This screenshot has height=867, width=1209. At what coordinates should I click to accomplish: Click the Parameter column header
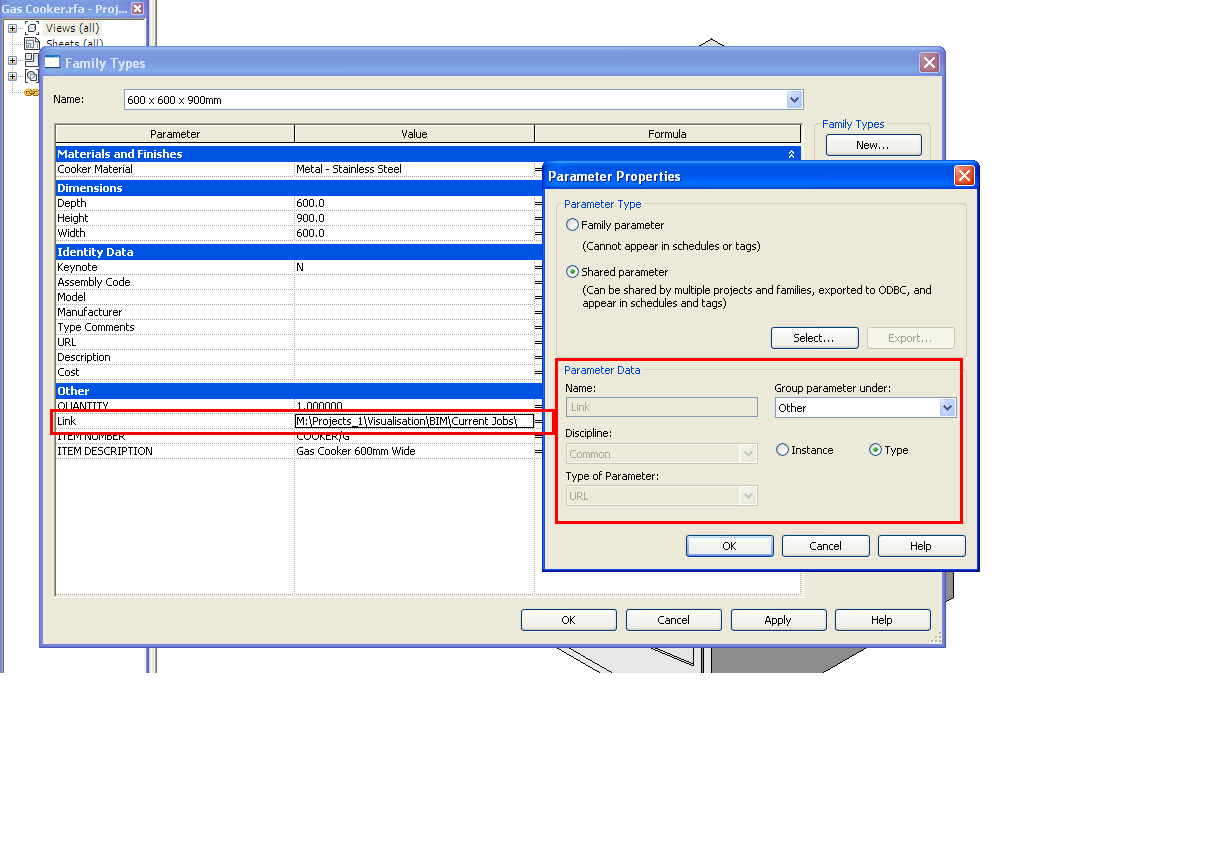click(175, 134)
